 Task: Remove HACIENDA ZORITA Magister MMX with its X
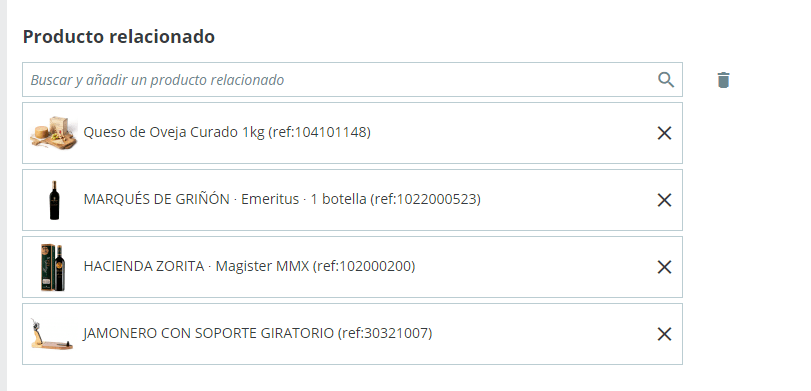pos(664,267)
